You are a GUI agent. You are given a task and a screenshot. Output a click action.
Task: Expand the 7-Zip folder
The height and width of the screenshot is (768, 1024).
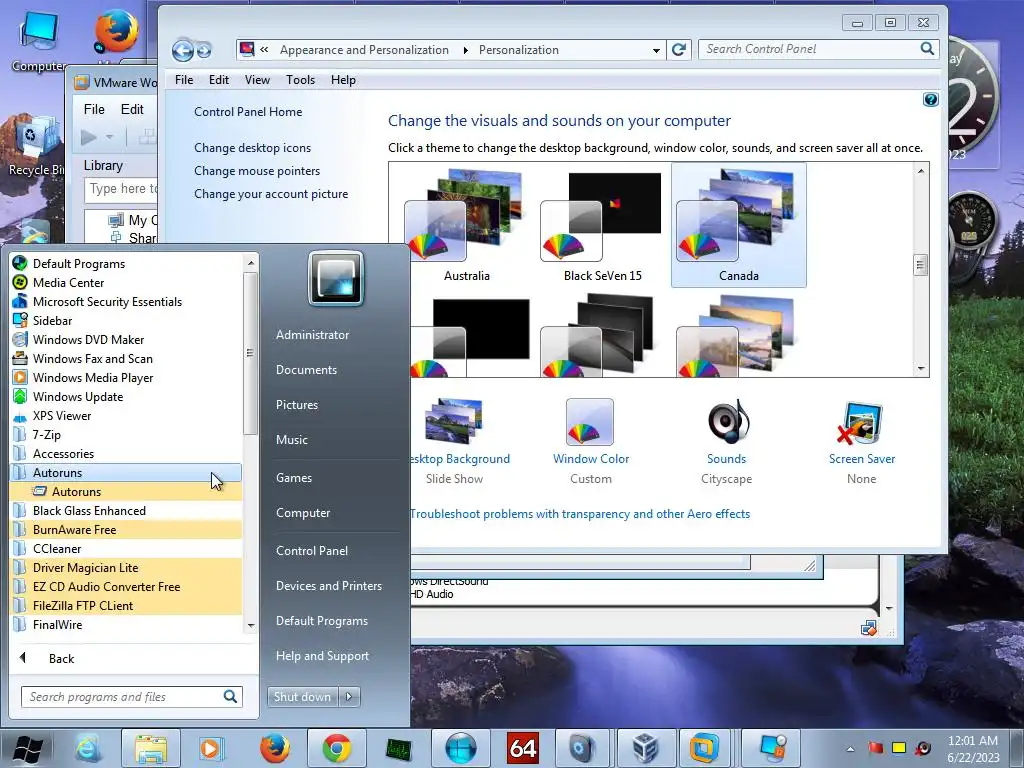pyautogui.click(x=127, y=434)
